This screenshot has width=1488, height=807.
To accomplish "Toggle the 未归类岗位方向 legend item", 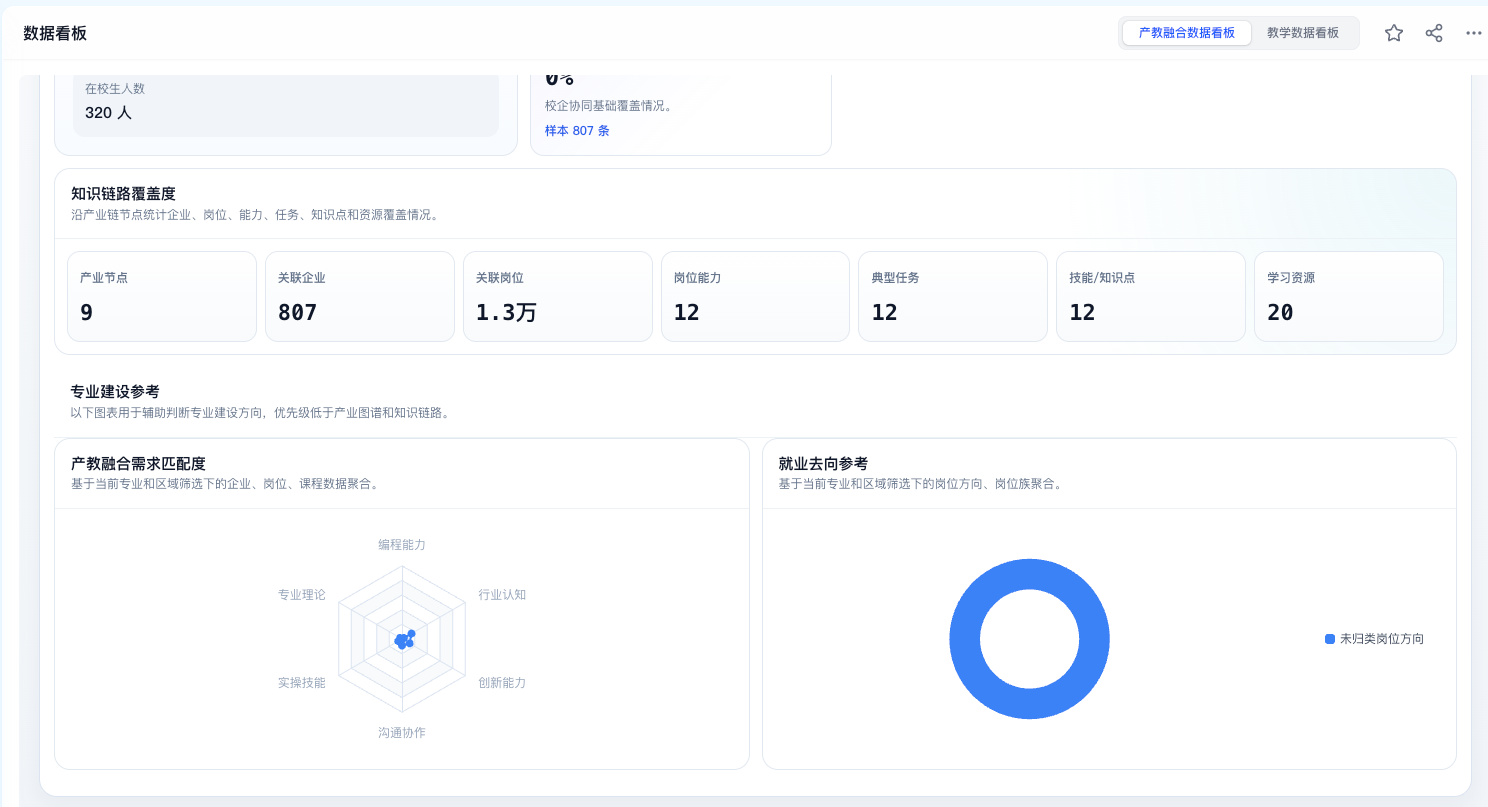I will (x=1374, y=639).
